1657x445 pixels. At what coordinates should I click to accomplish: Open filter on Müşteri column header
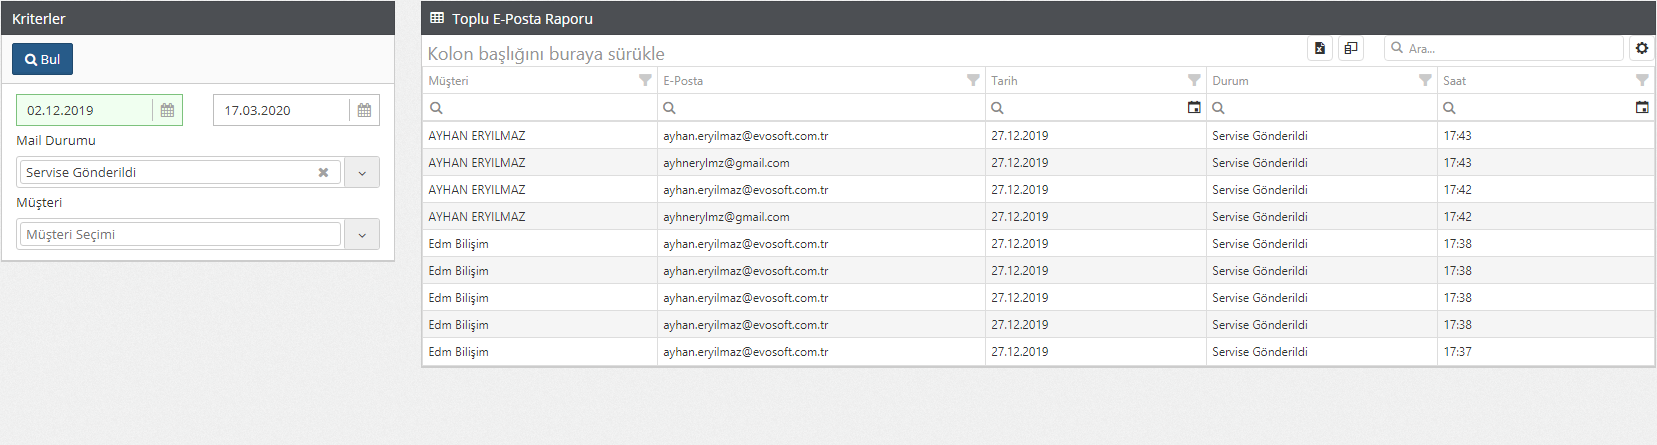click(645, 80)
